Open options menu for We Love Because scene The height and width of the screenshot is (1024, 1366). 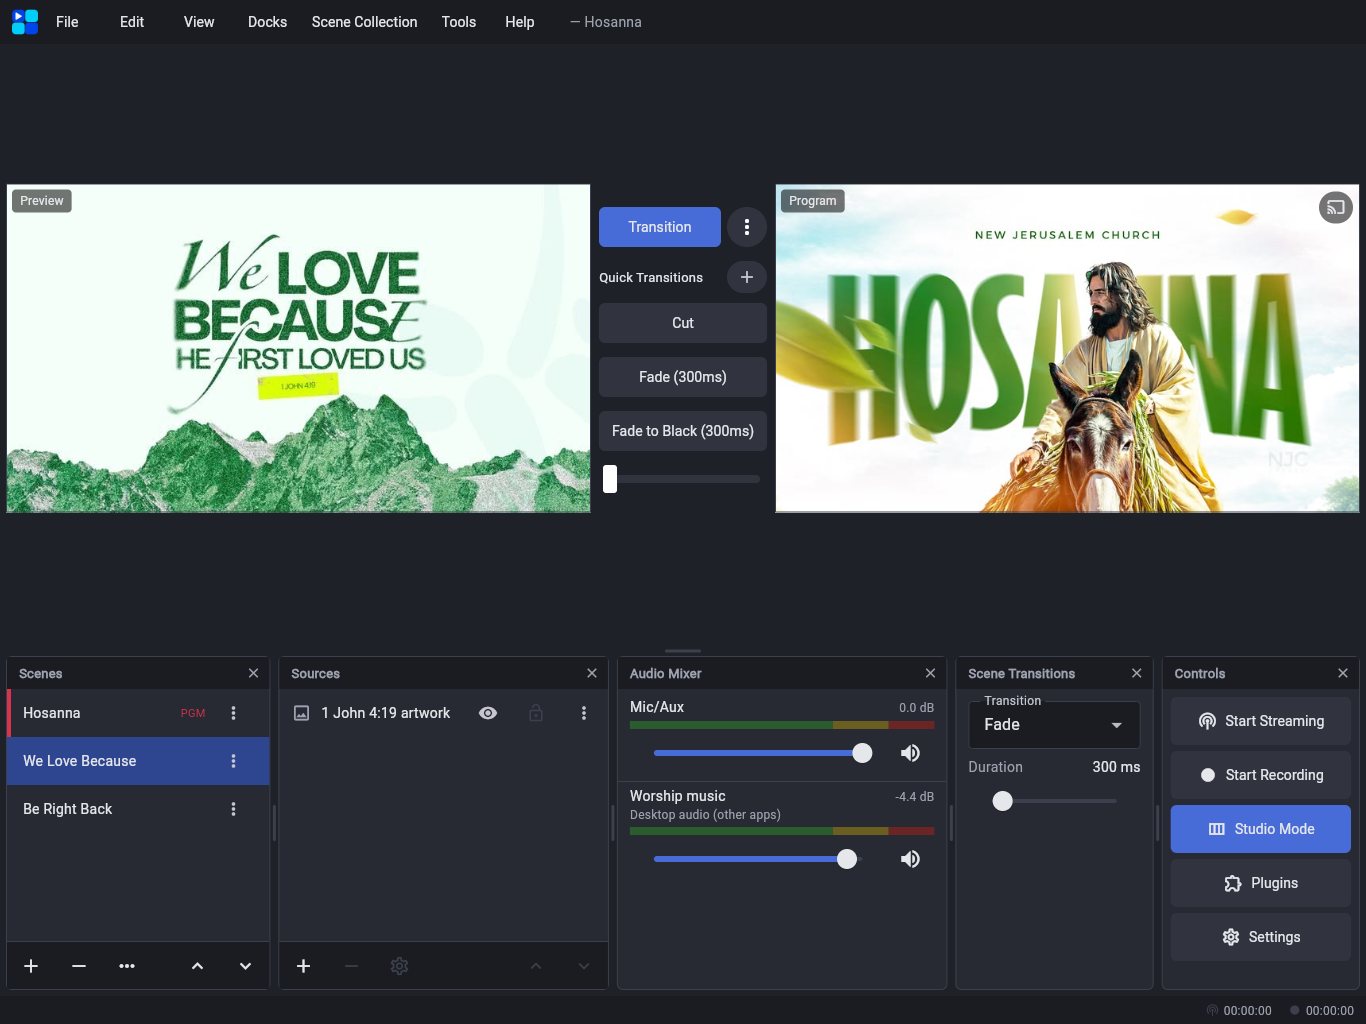(234, 761)
